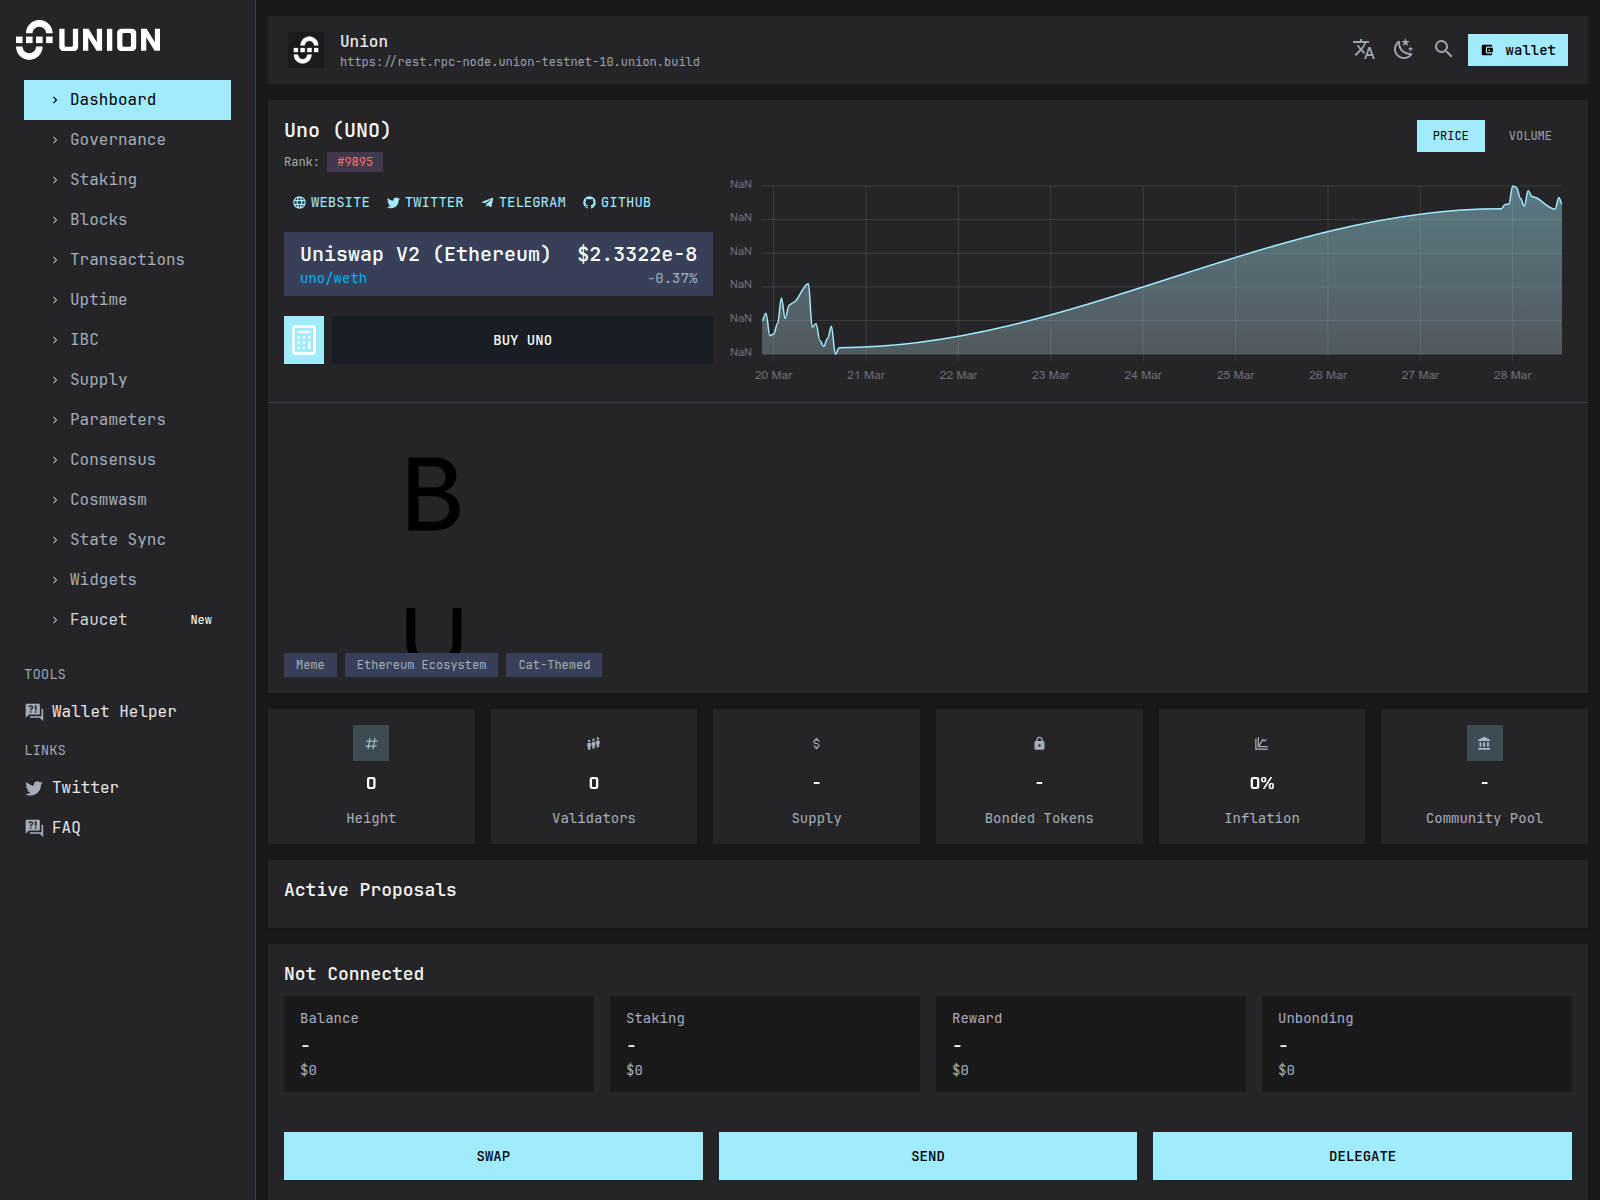Click the Delegate button
Image resolution: width=1600 pixels, height=1200 pixels.
point(1361,1156)
